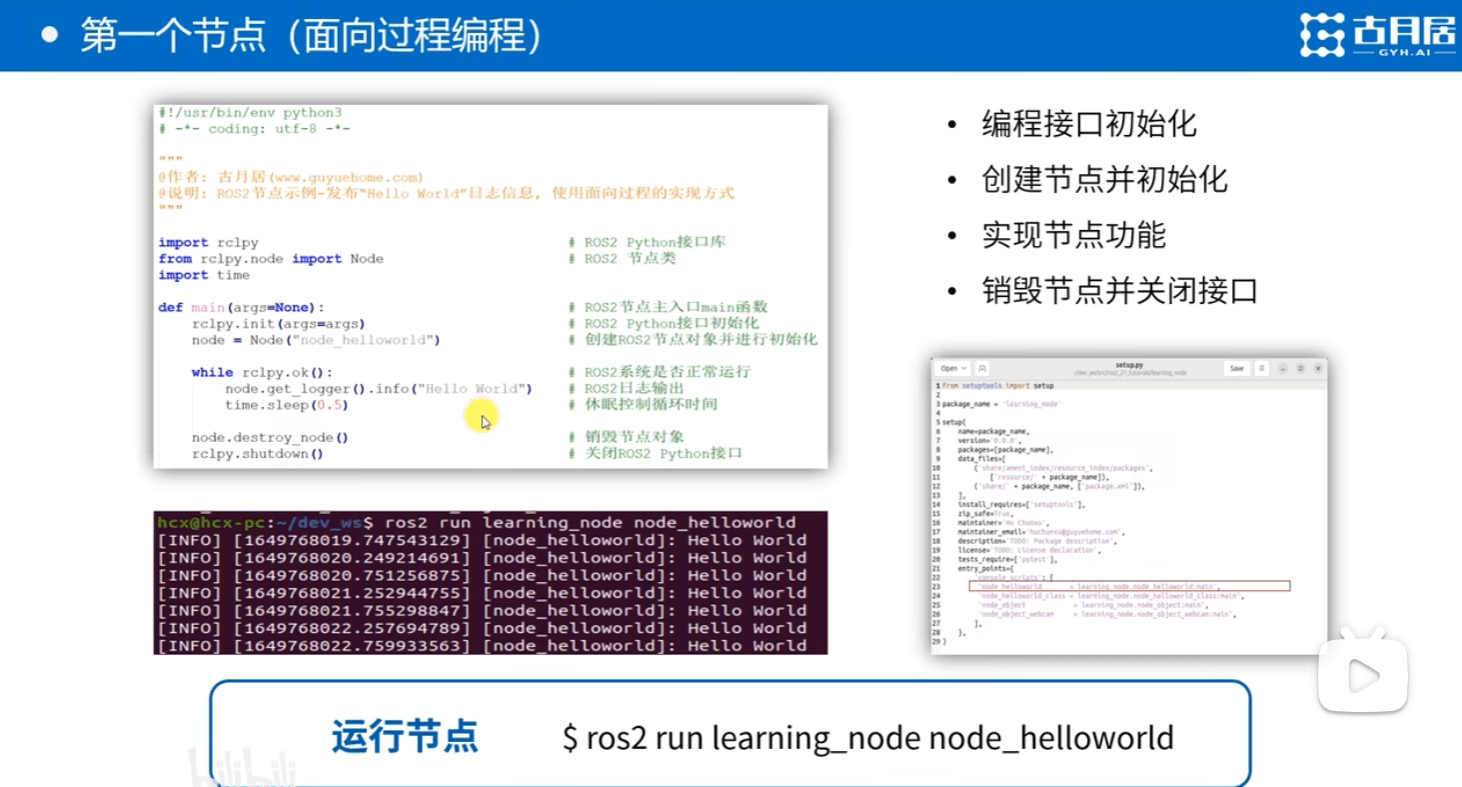Viewport: 1462px width, 787px height.
Task: Click the Open button in gedit
Action: point(948,368)
